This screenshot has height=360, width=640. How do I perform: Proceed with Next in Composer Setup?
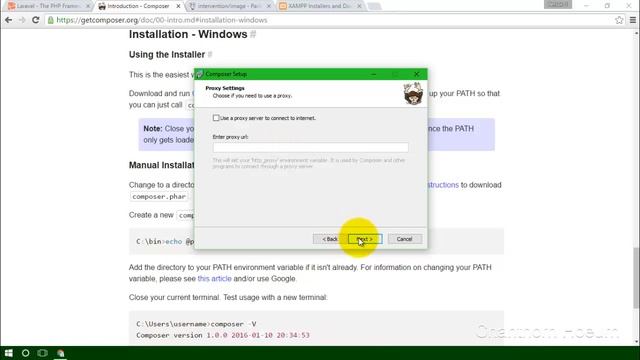pyautogui.click(x=365, y=239)
